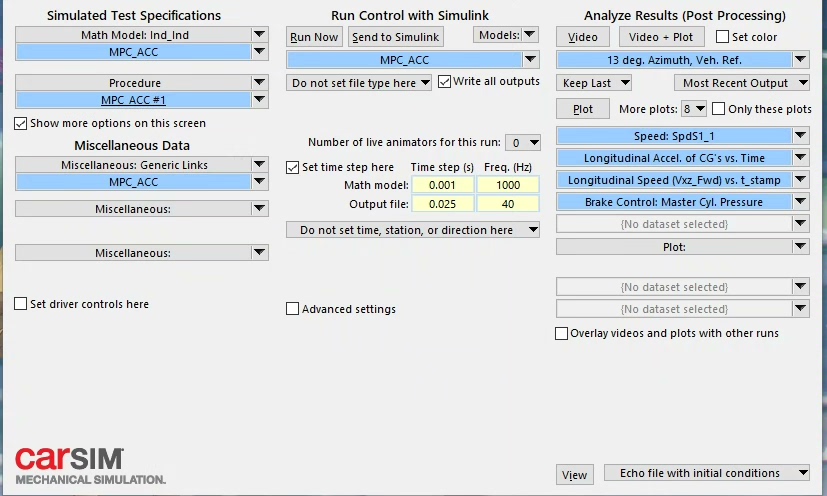Open dropdown arrow beside Brake Control dataset
The width and height of the screenshot is (827, 496).
[x=801, y=202]
